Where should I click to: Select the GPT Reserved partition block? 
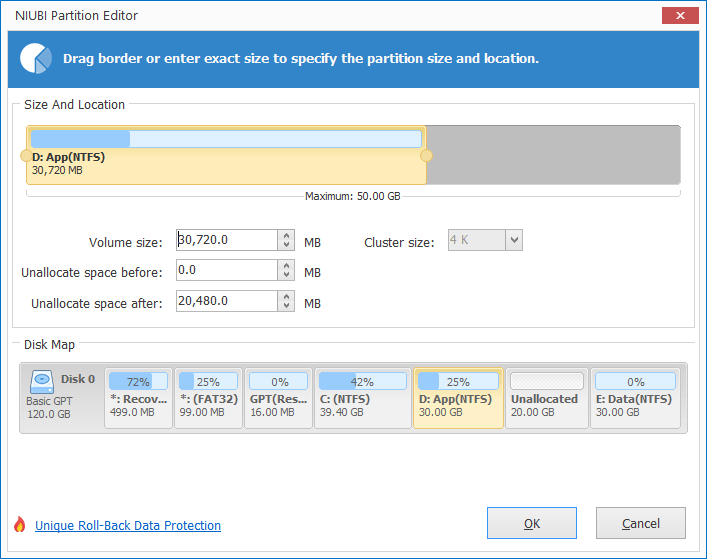[x=278, y=398]
